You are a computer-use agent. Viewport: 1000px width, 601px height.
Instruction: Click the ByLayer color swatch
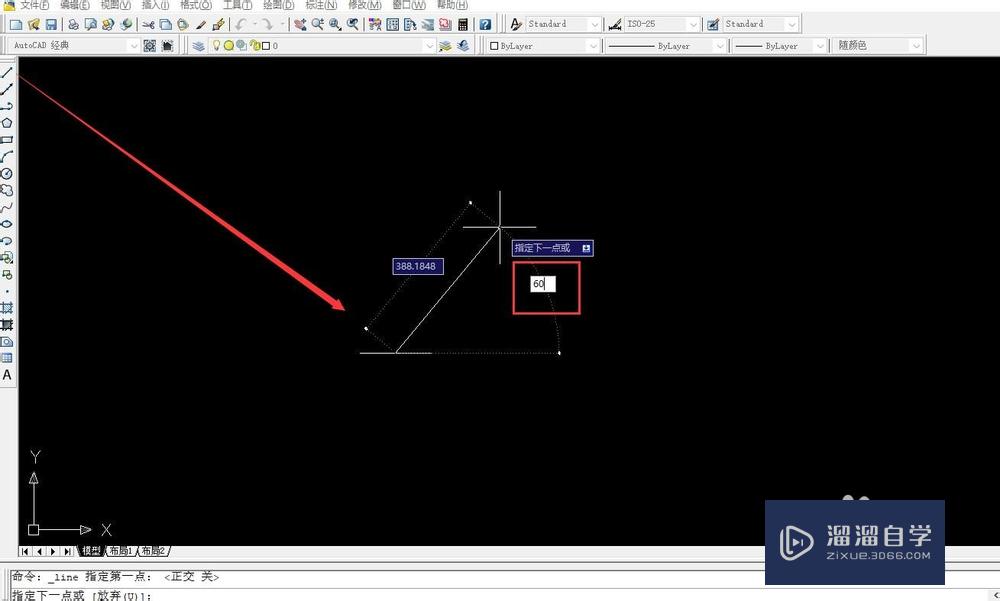(494, 45)
